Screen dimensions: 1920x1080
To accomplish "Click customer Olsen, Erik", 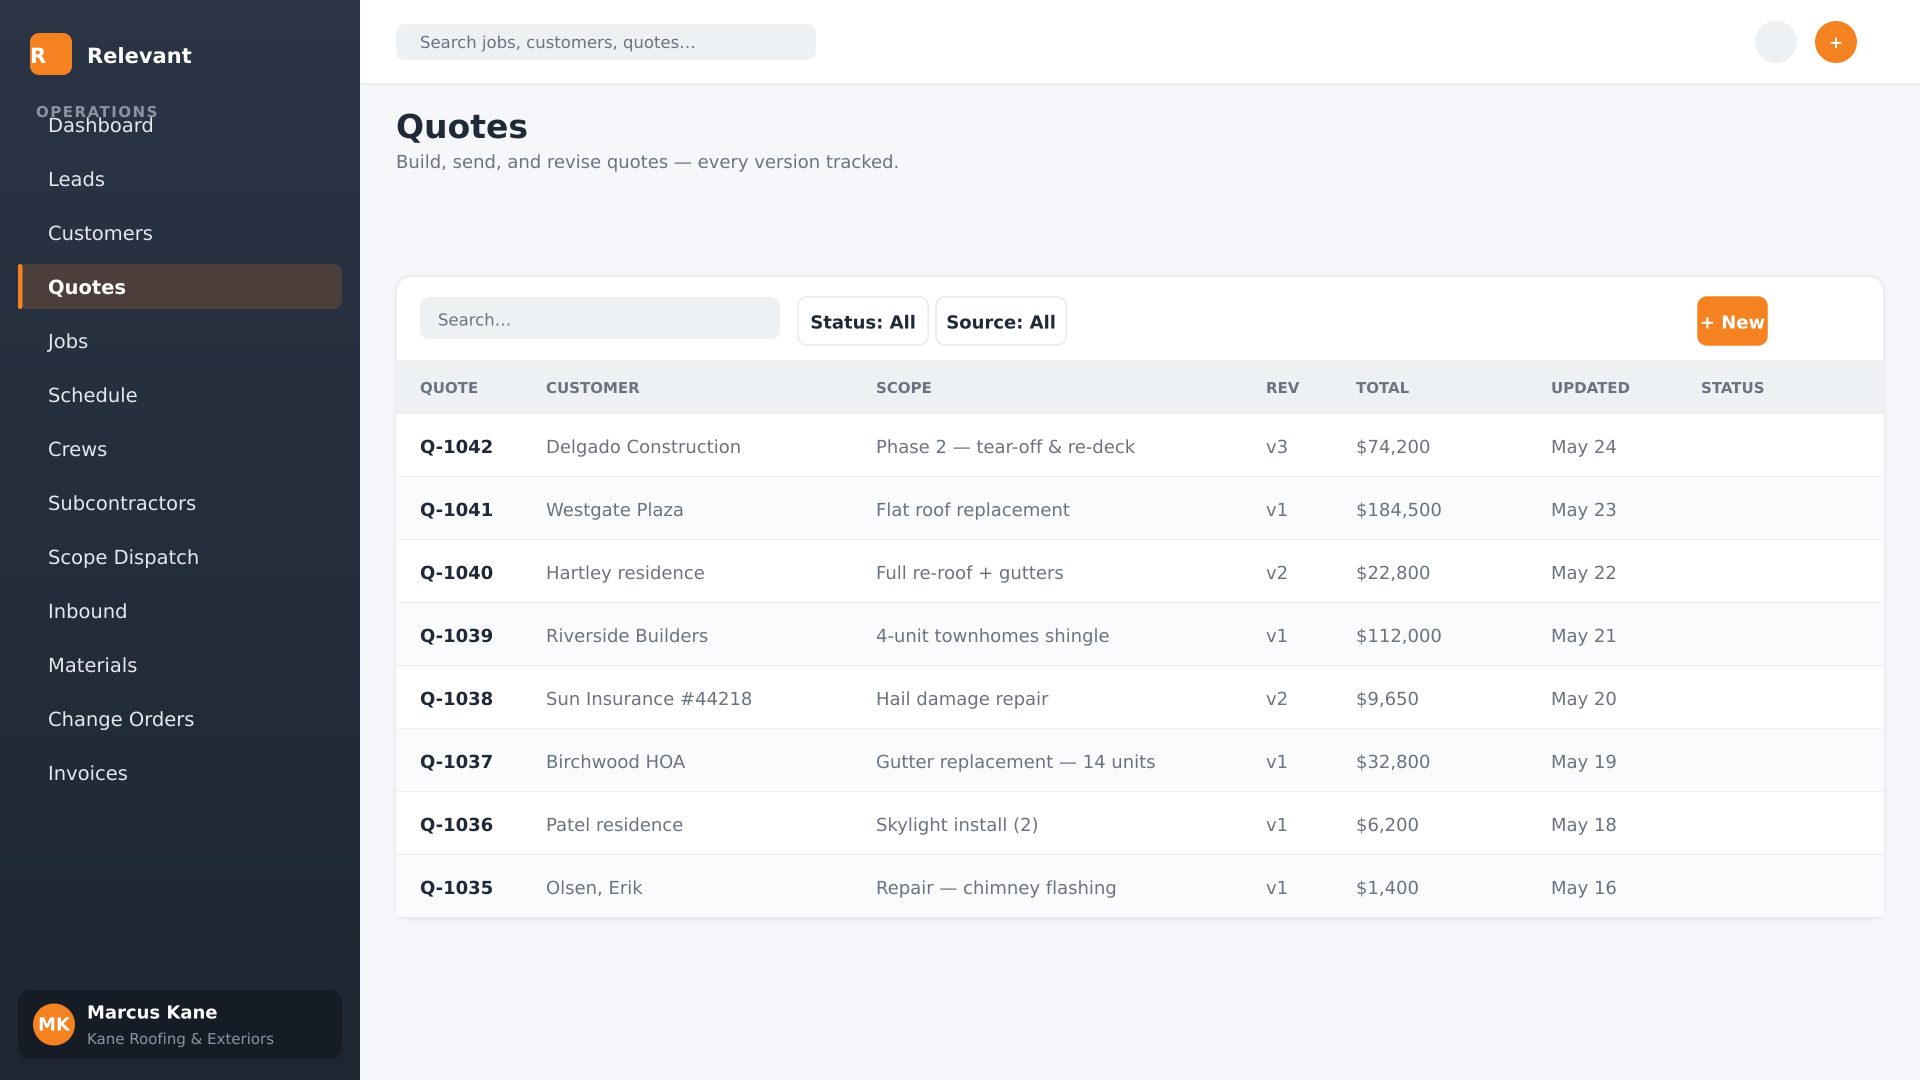I will tap(594, 888).
